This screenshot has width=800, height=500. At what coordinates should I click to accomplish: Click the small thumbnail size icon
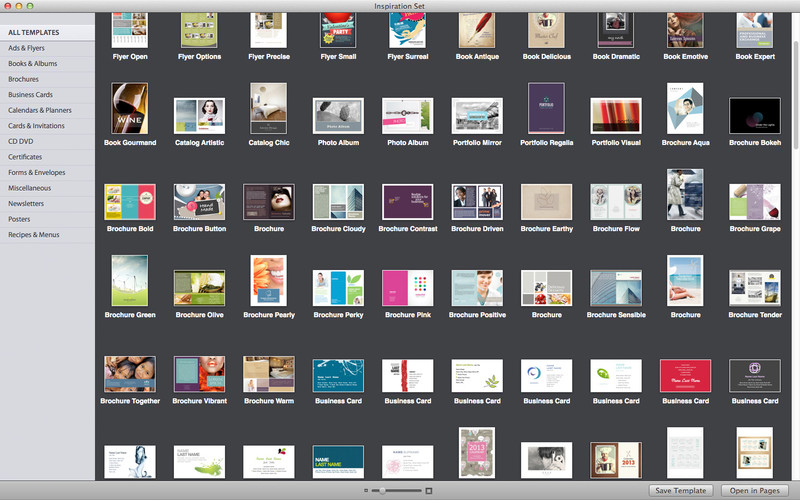click(x=365, y=491)
